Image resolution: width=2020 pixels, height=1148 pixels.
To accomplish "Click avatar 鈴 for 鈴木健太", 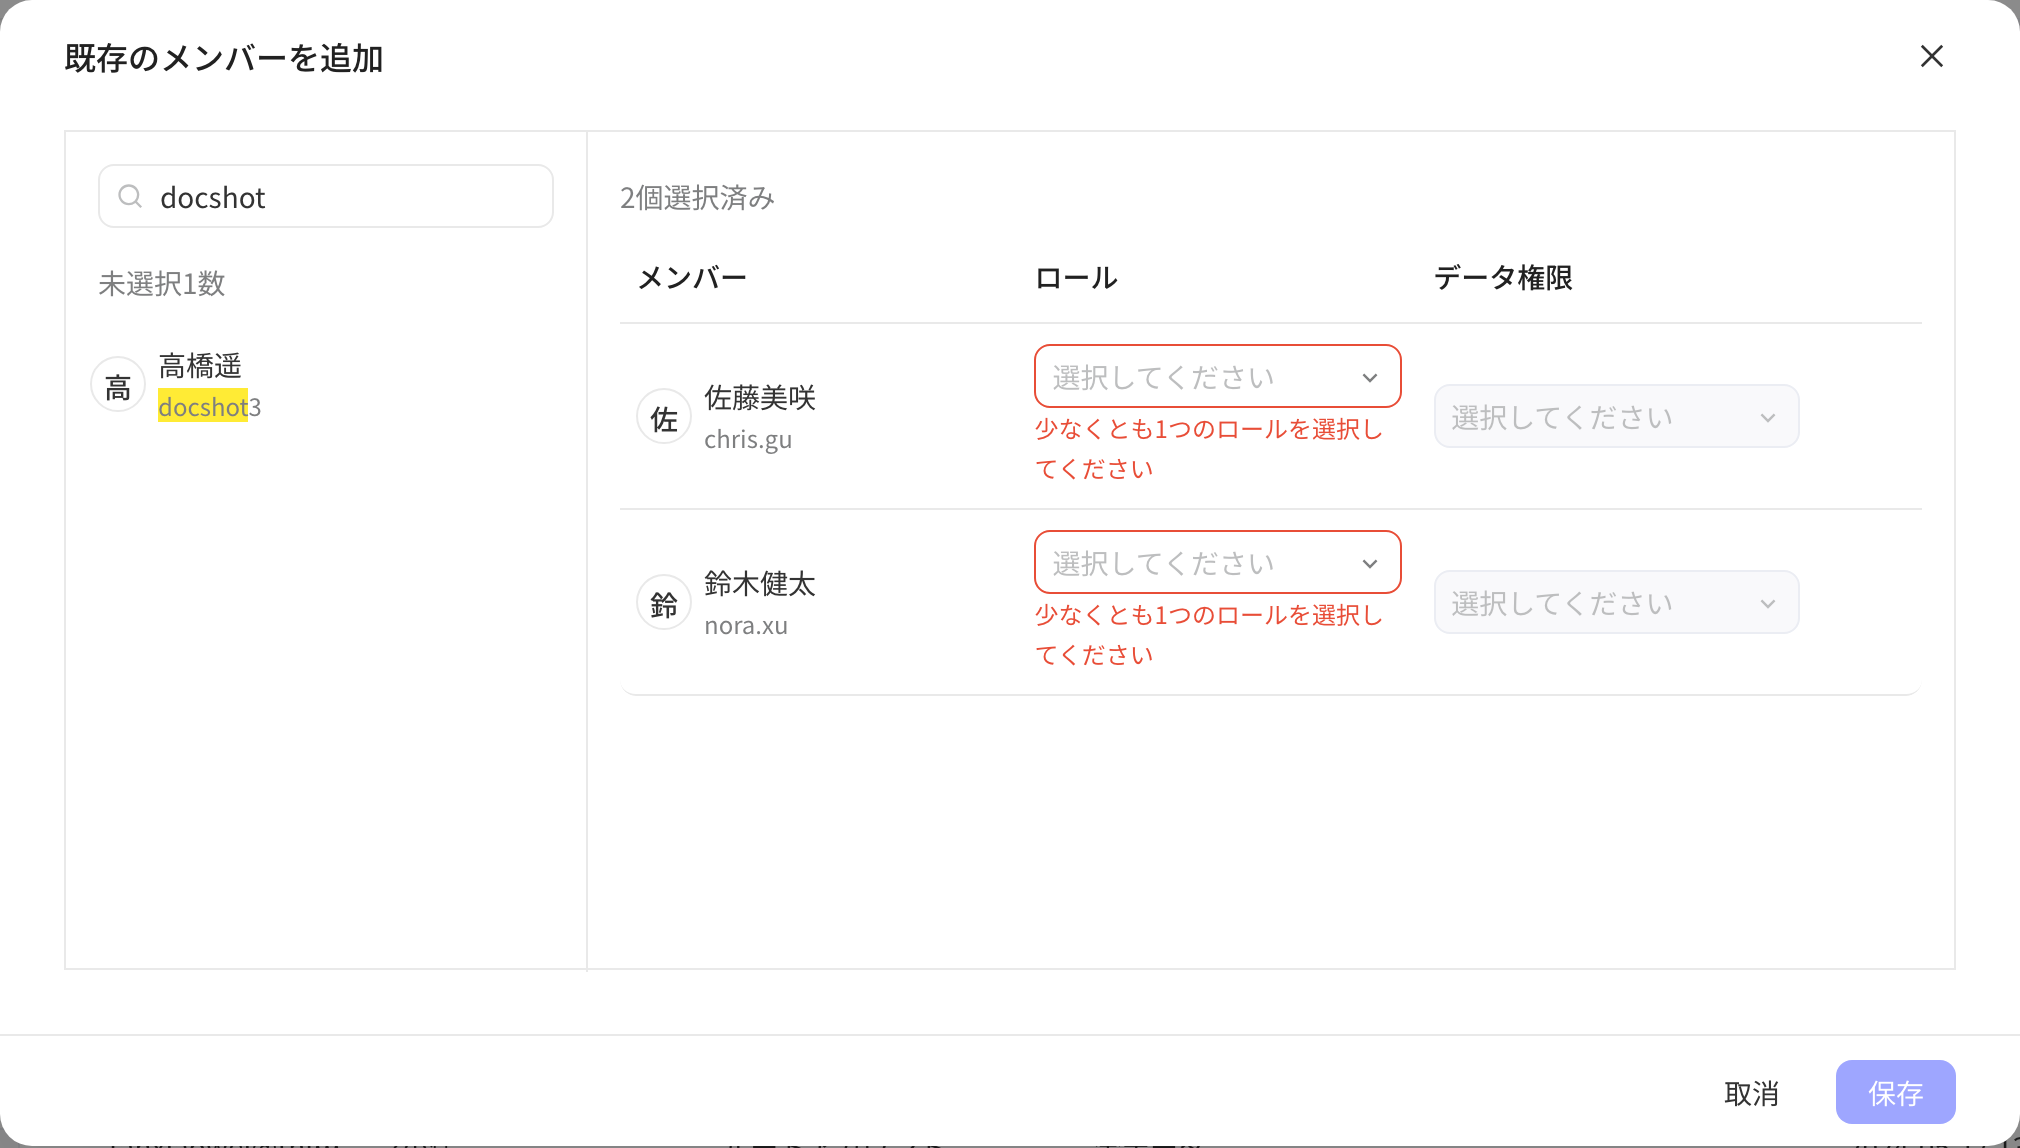I will (664, 603).
